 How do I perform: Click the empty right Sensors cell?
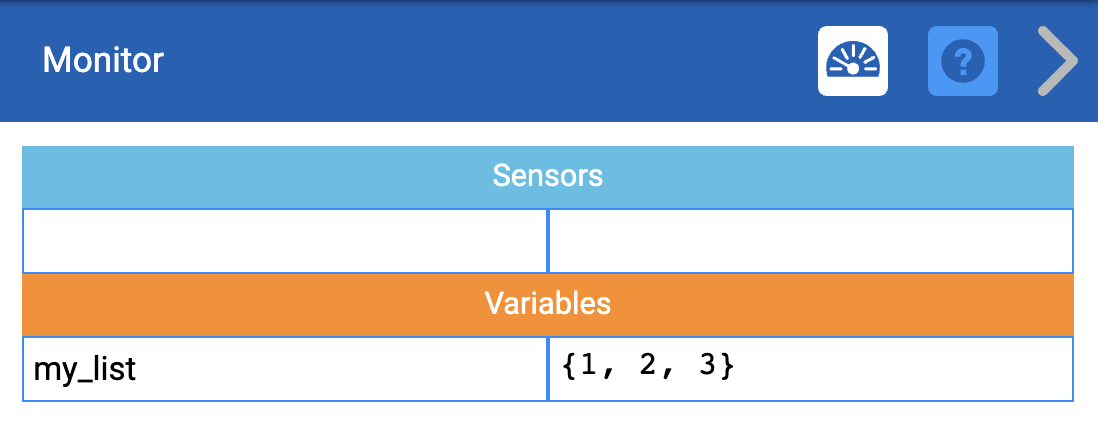click(x=810, y=241)
